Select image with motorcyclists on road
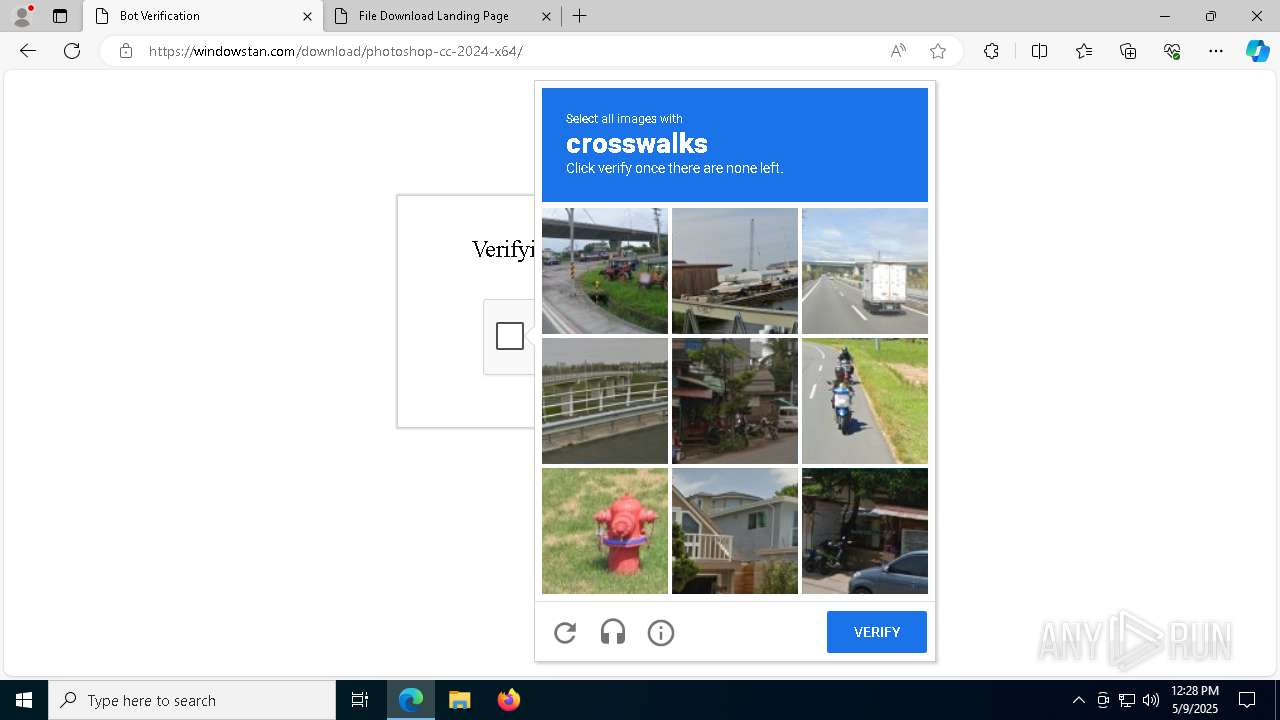 [865, 401]
